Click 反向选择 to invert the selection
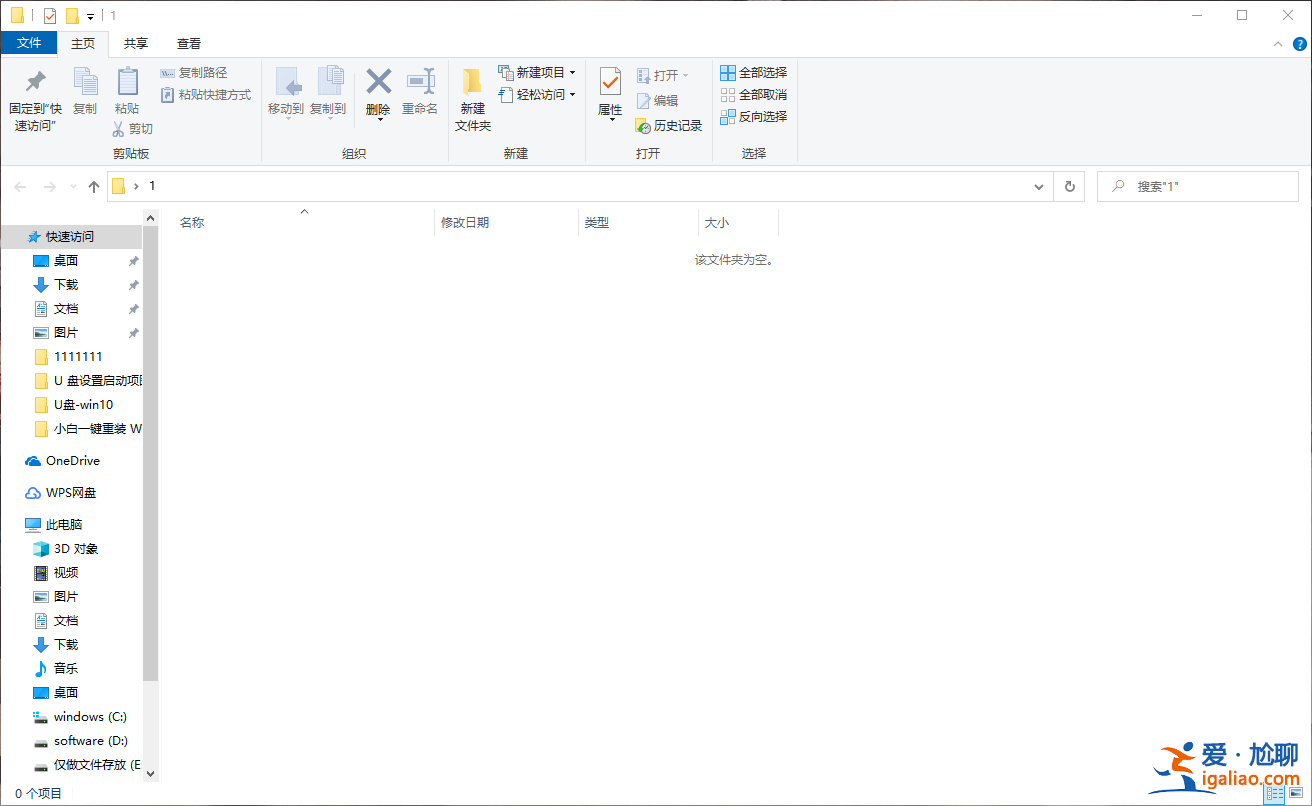 coord(753,116)
